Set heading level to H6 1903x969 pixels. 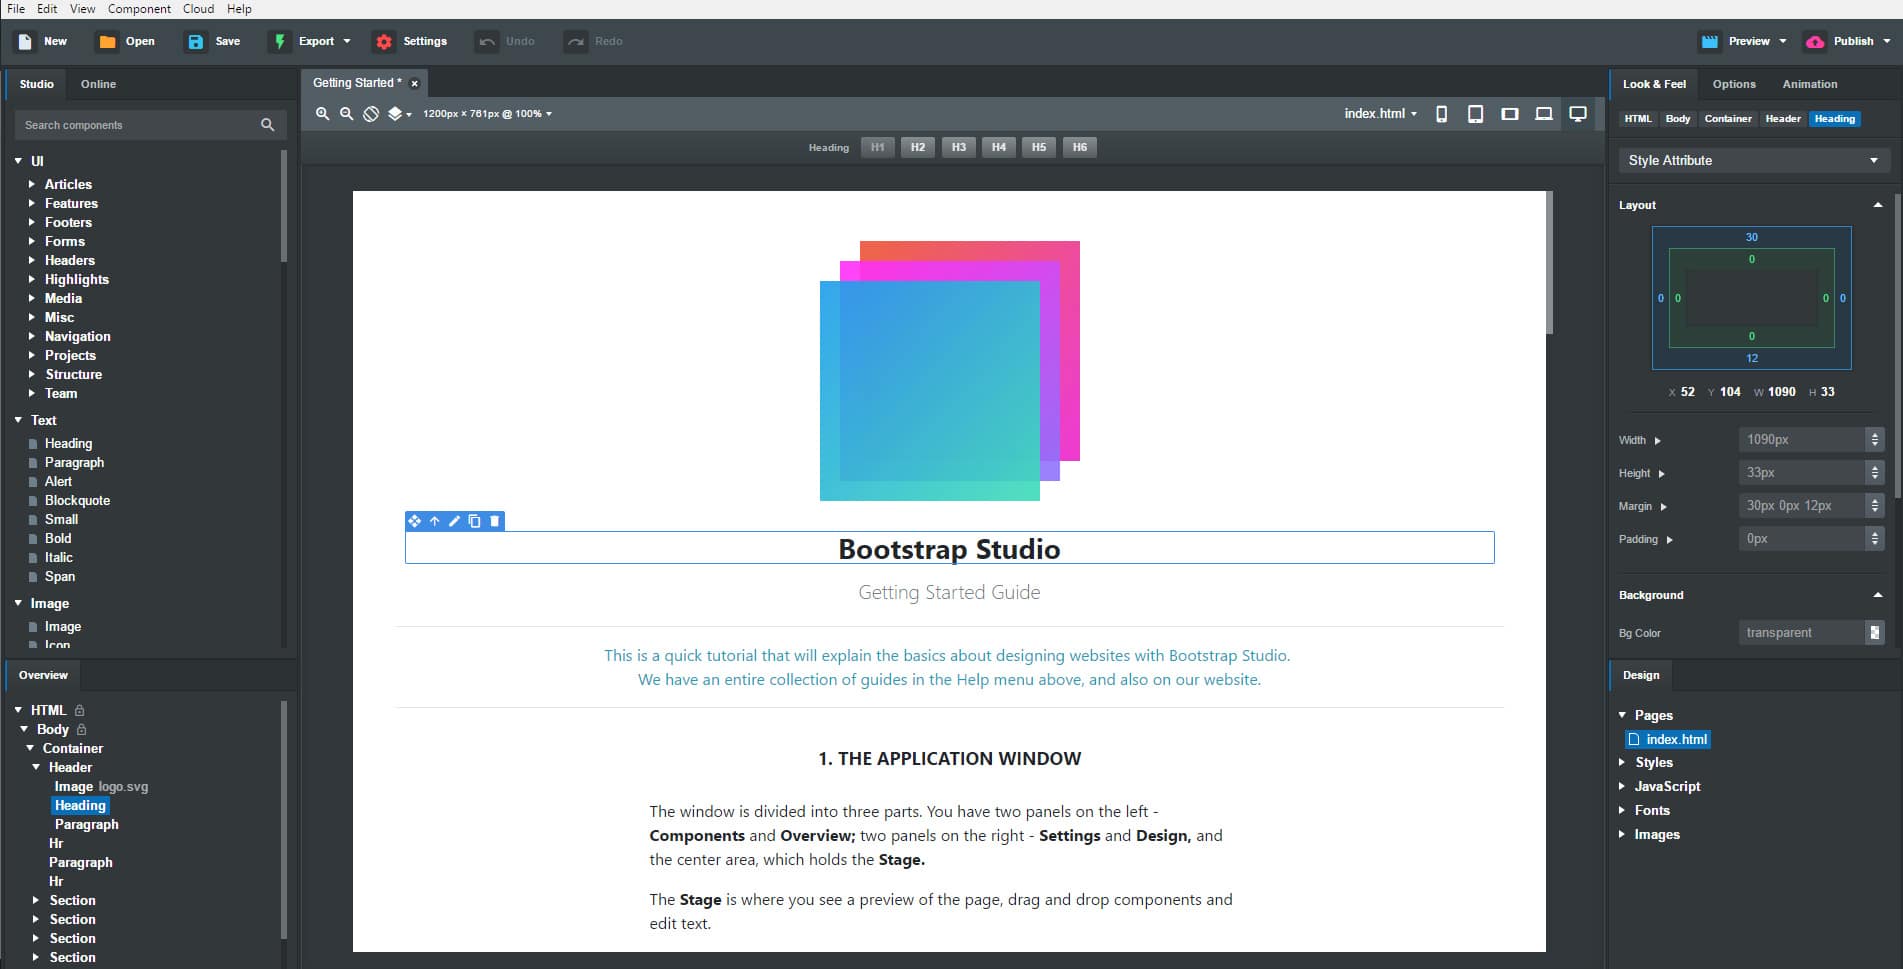1080,147
